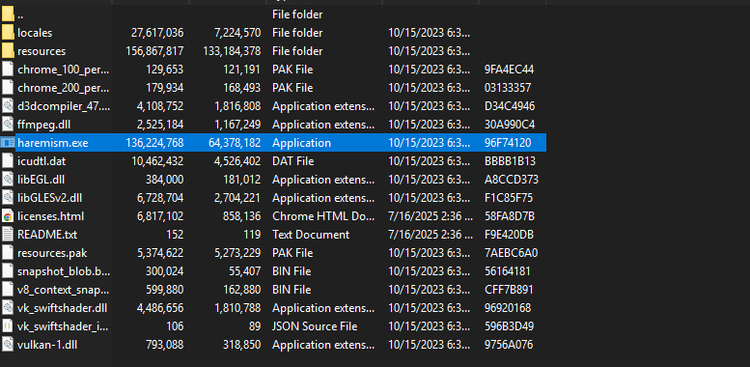
Task: Click the v8_context_snap... file icon
Action: 8,289
